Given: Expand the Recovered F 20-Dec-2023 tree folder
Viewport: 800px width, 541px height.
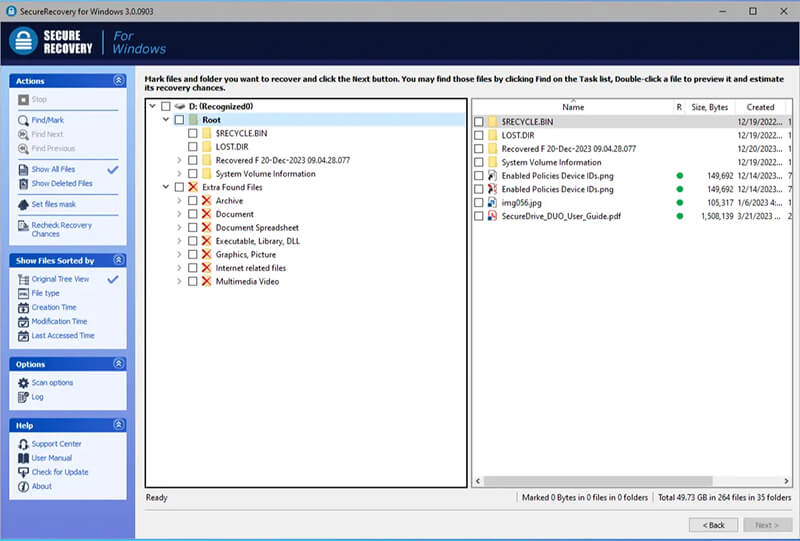Looking at the screenshot, I should coord(179,160).
